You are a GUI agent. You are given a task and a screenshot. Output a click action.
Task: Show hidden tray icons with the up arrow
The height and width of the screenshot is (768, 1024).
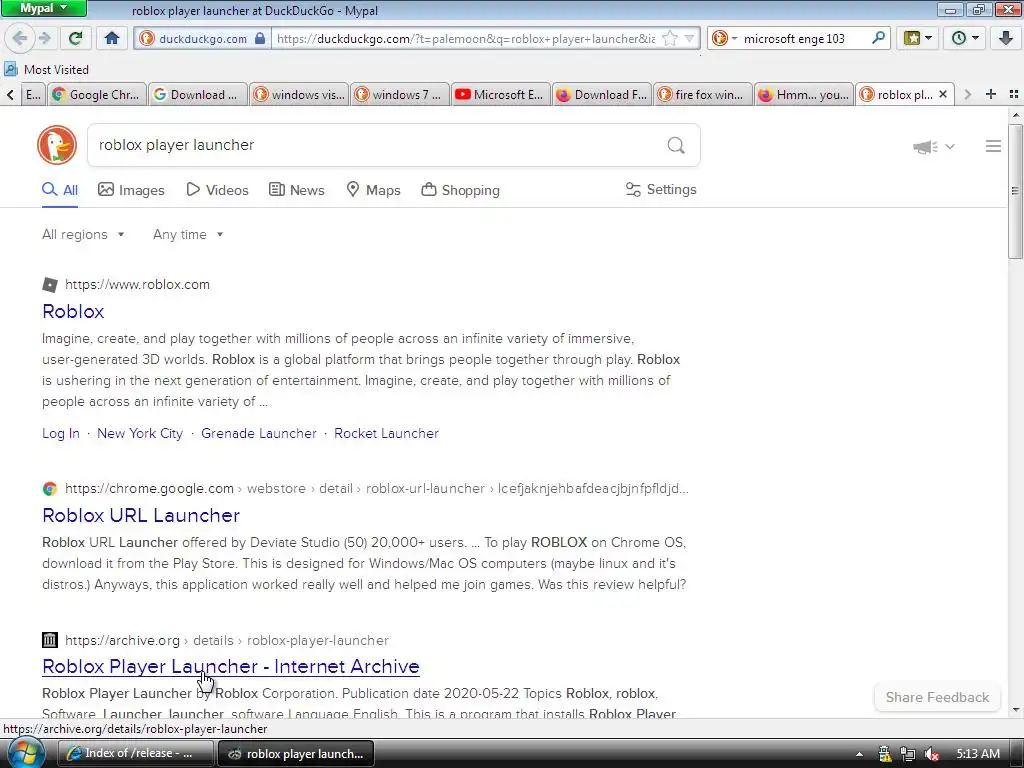click(x=859, y=754)
